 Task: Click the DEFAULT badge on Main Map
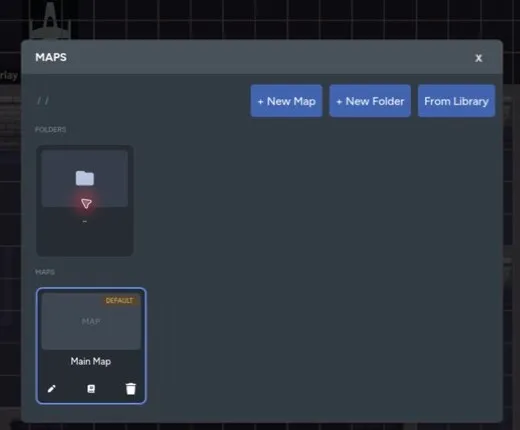[119, 301]
